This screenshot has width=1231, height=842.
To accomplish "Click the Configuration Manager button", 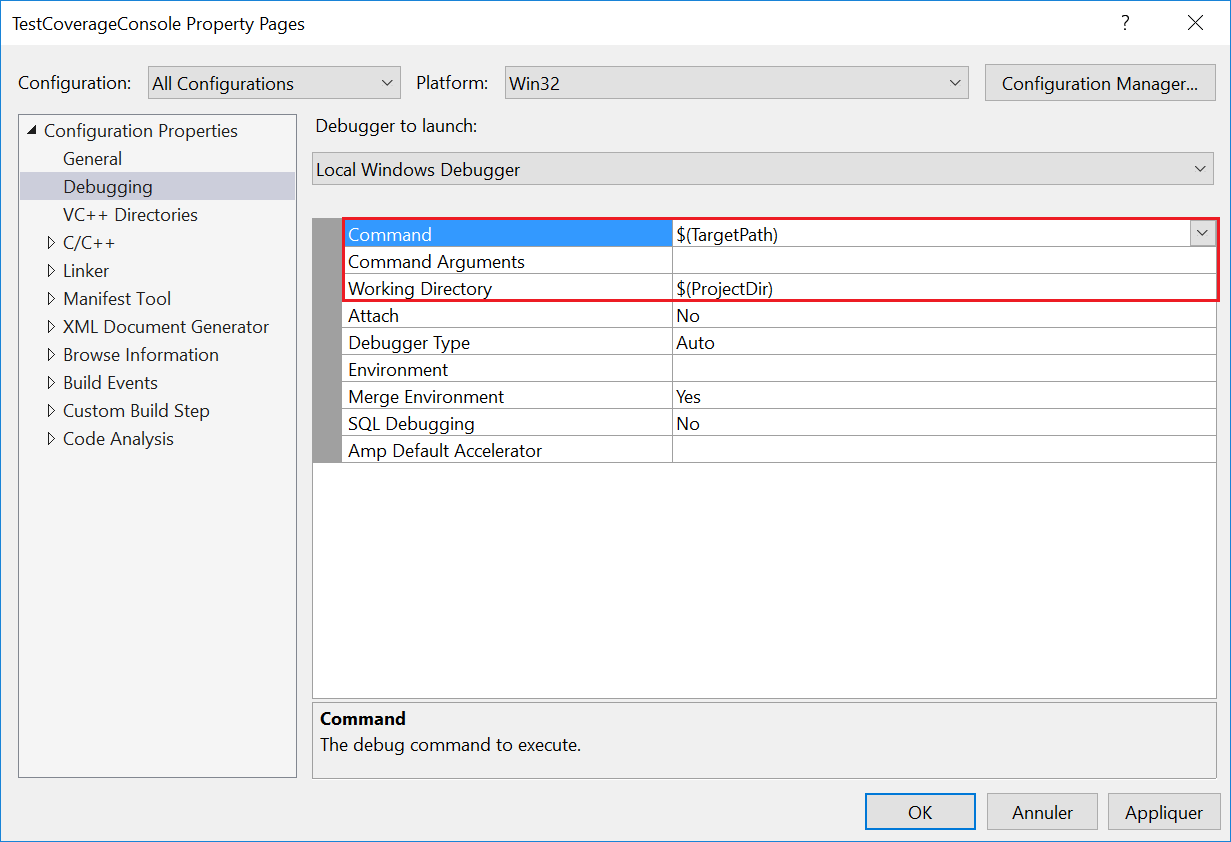I will (x=1099, y=84).
